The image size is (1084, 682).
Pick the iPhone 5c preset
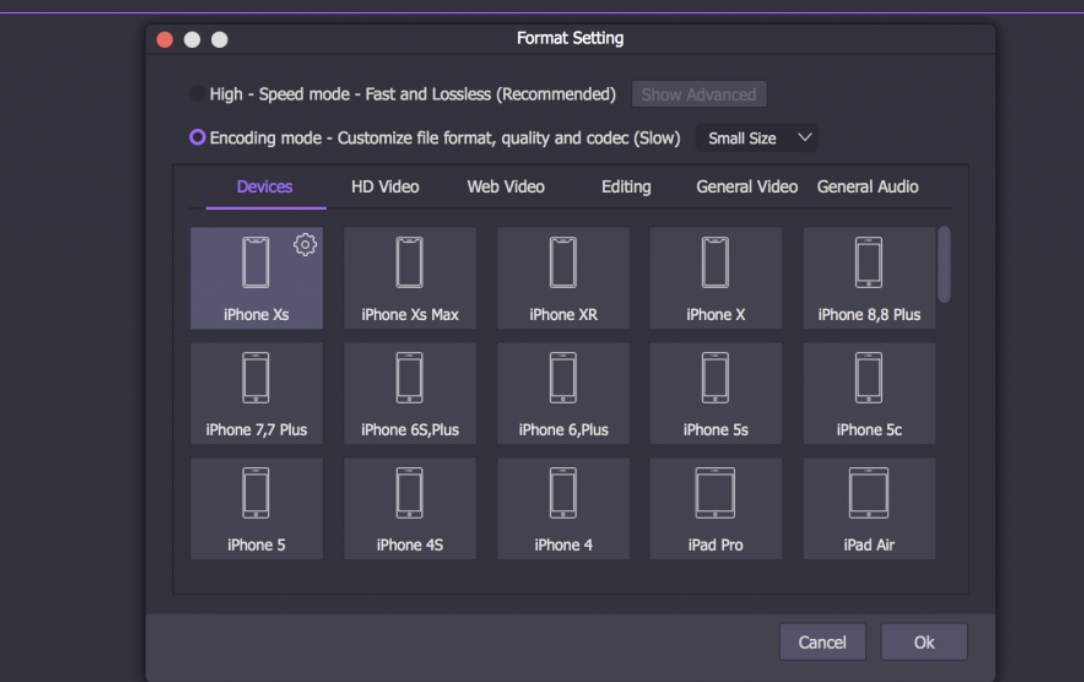pos(869,393)
